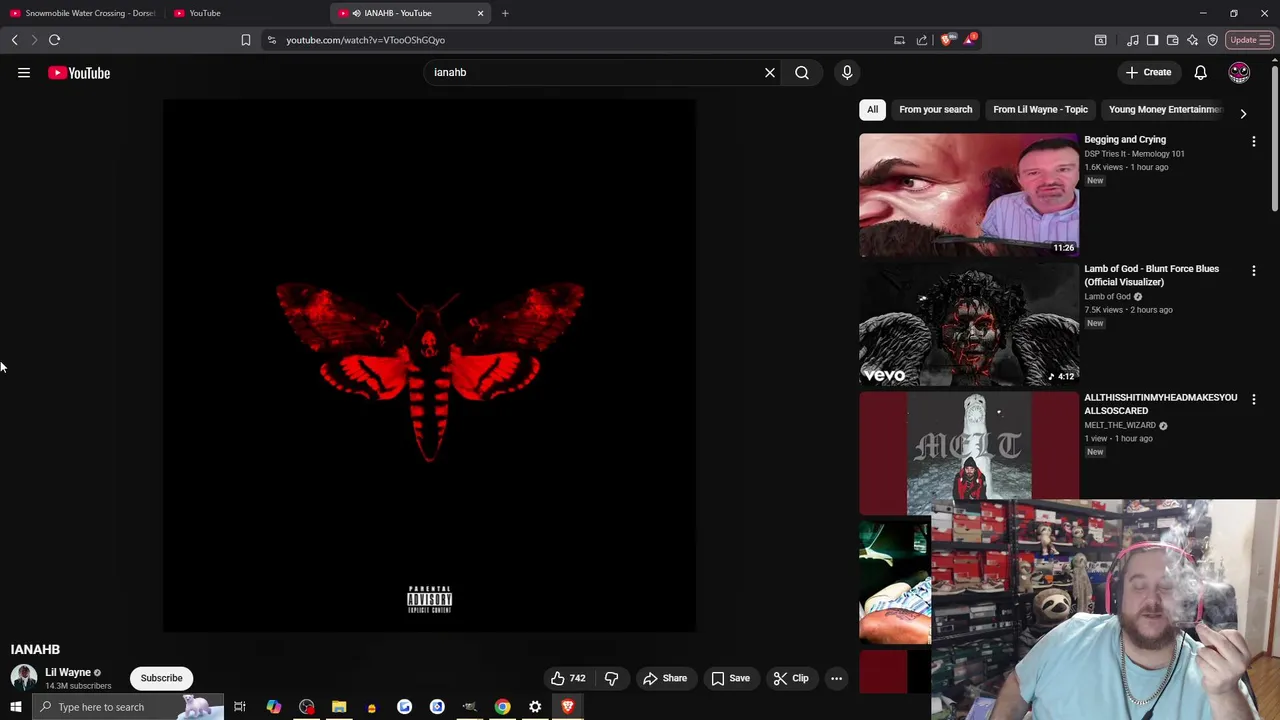Bookmark this page
This screenshot has height=720, width=1280.
[x=246, y=40]
